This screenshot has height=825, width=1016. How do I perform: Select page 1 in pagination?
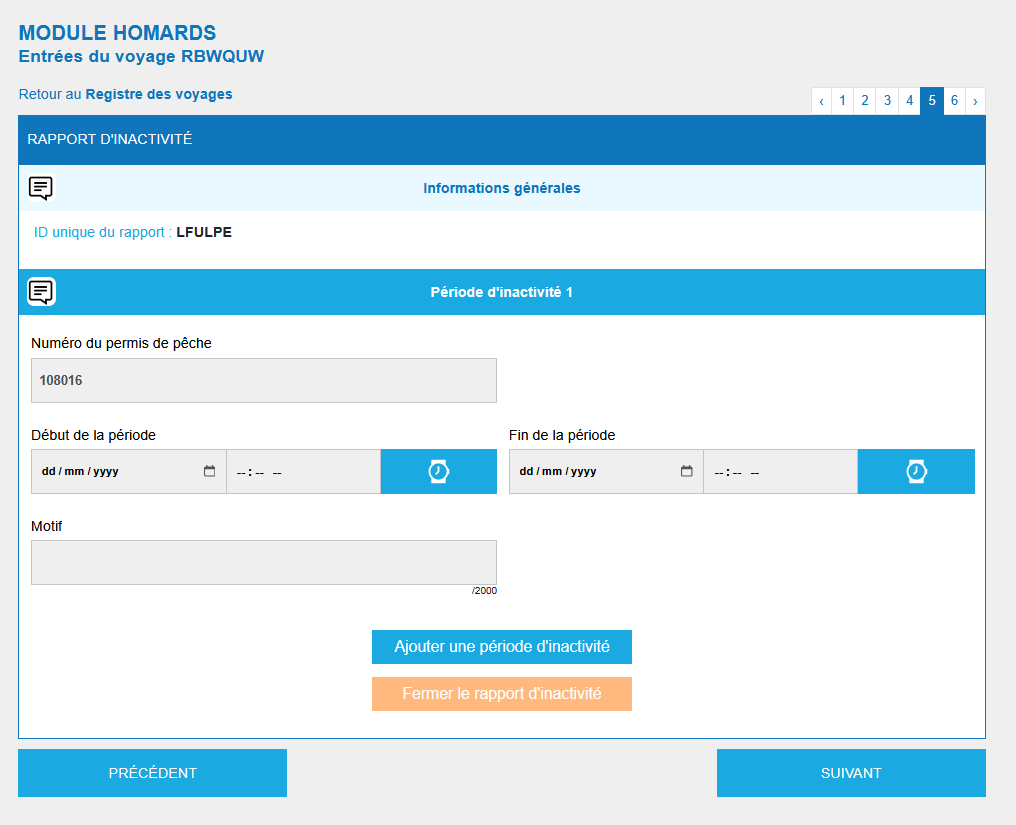pyautogui.click(x=843, y=101)
